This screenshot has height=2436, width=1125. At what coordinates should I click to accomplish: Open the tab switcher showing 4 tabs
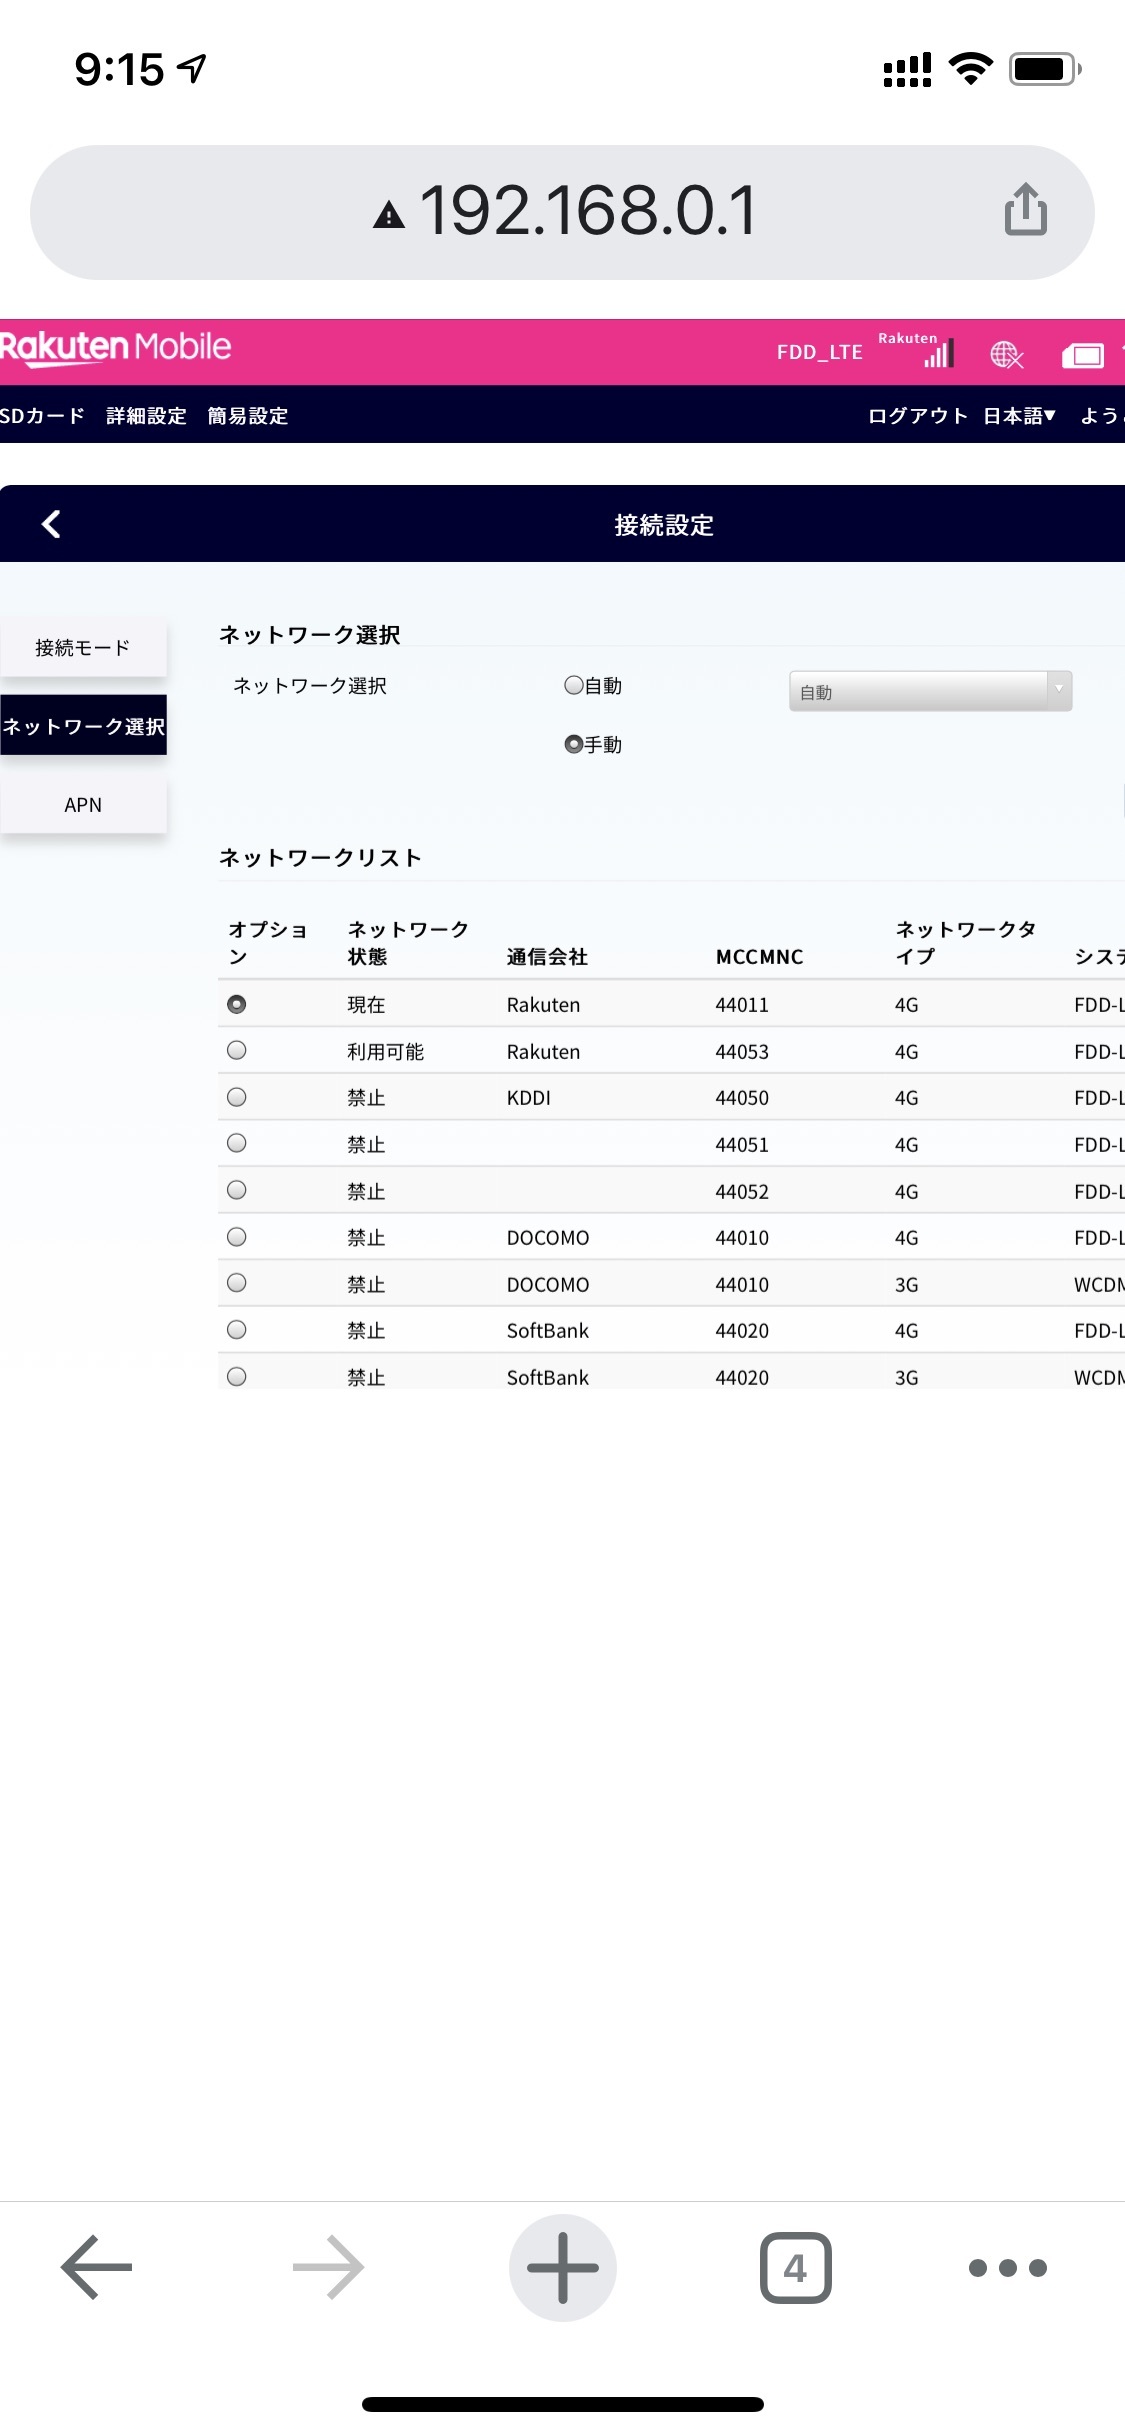(x=795, y=2267)
